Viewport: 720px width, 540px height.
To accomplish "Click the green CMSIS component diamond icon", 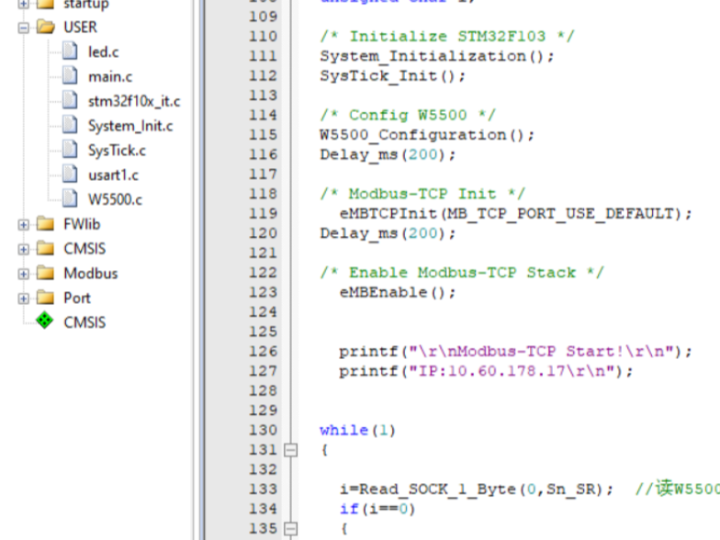I will (x=45, y=321).
